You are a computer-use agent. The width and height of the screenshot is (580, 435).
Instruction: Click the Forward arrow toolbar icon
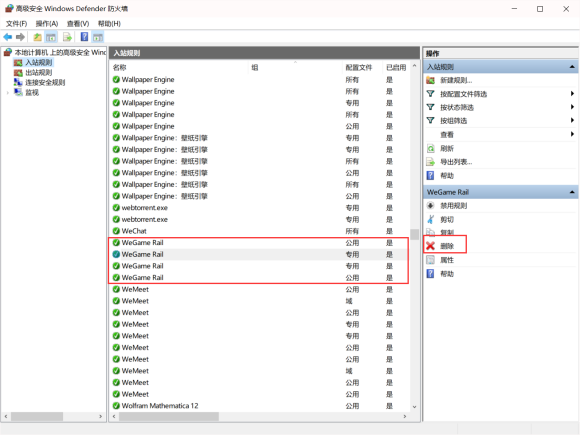[x=21, y=37]
